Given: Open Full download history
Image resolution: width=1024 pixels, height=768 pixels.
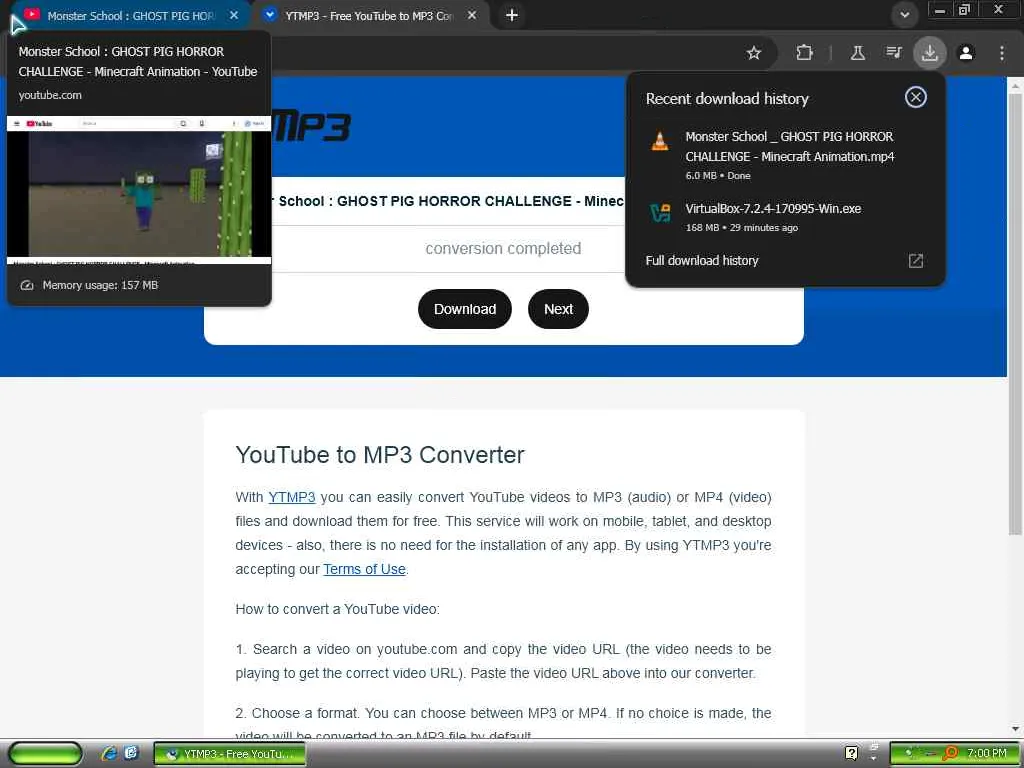Looking at the screenshot, I should pos(785,261).
